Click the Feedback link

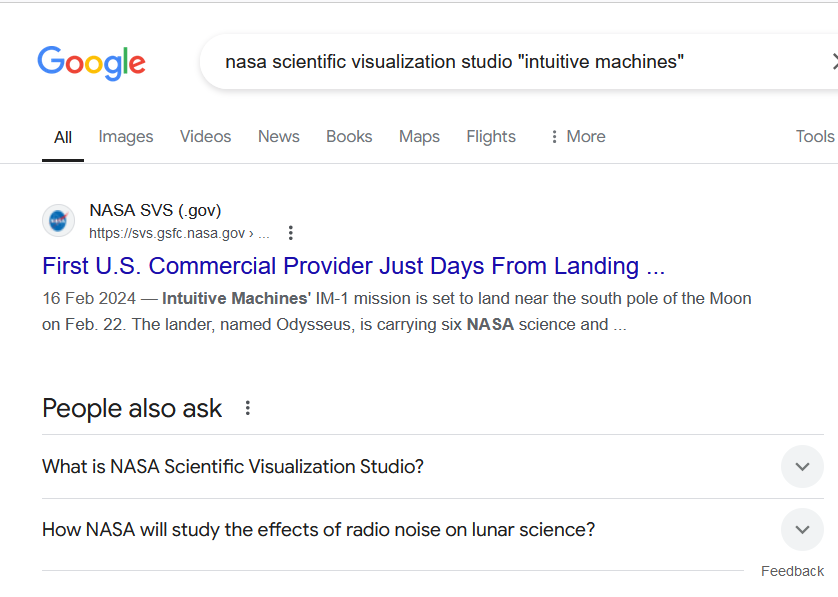click(792, 571)
